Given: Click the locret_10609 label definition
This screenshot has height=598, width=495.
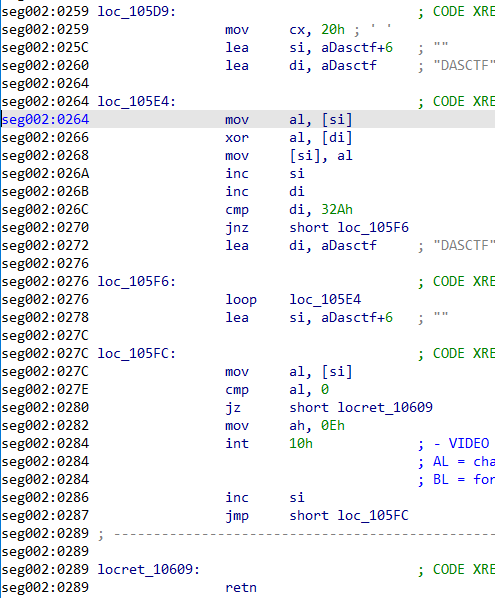Looking at the screenshot, I should tap(149, 569).
